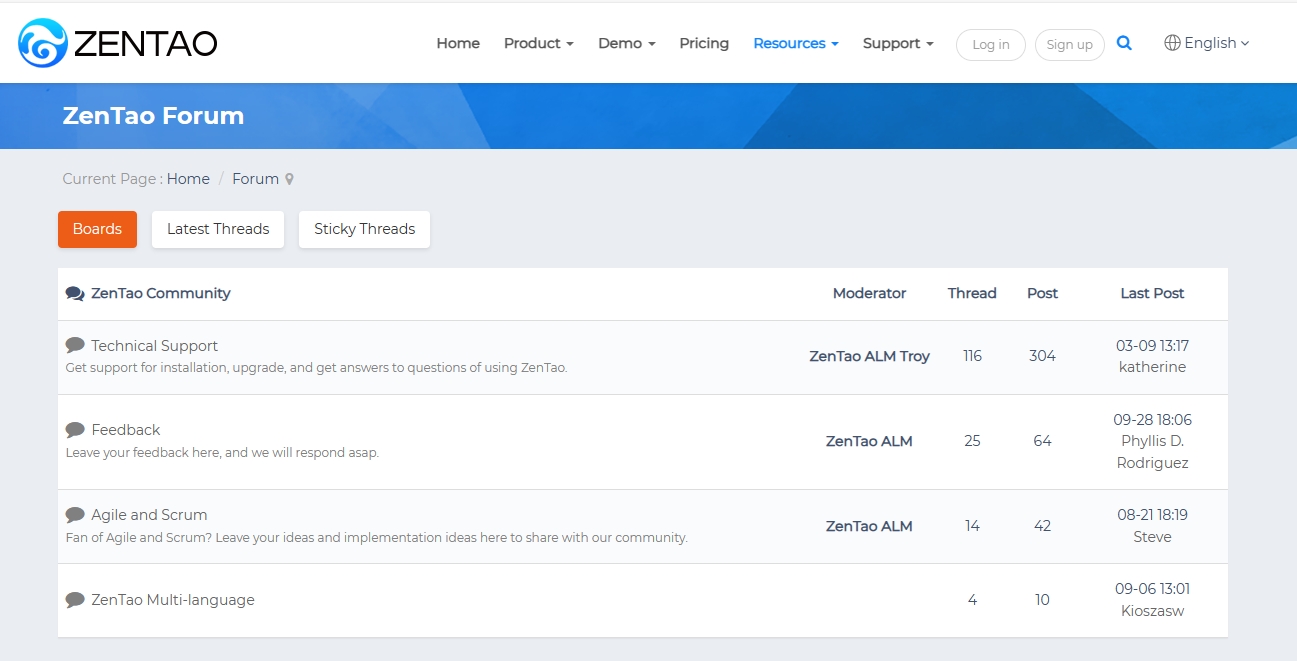This screenshot has height=661, width=1297.
Task: Expand the Resources dropdown menu
Action: [796, 43]
